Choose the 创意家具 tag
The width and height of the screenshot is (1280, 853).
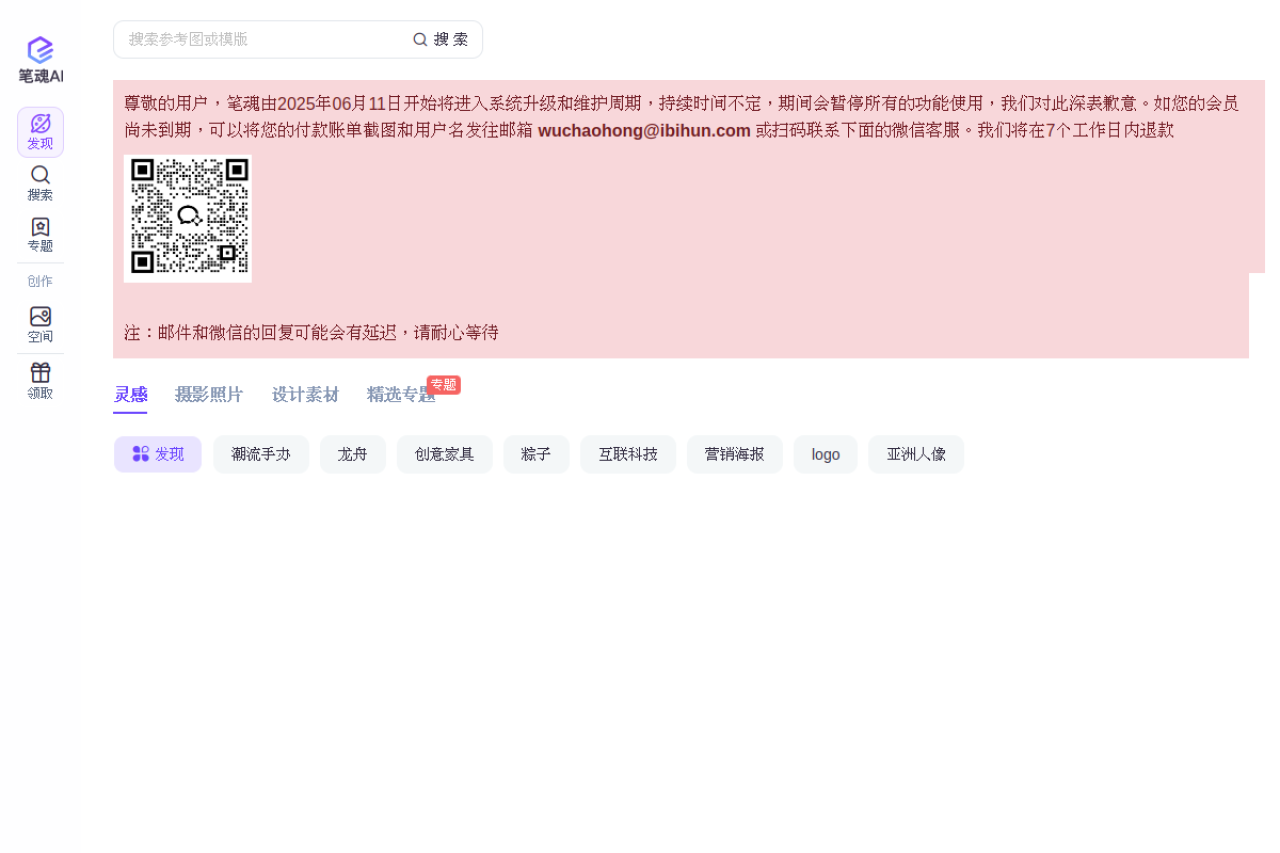tap(444, 454)
